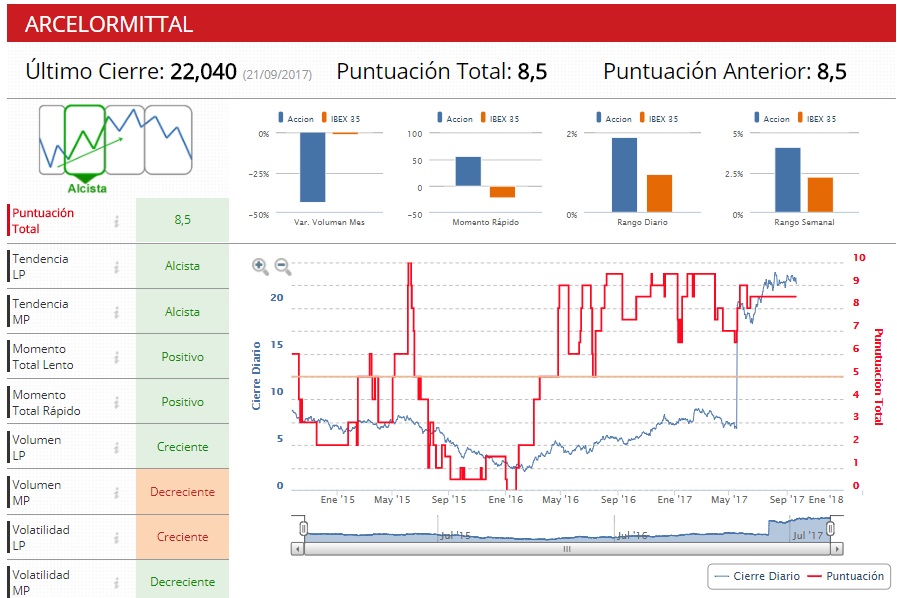Click the zoom in magnifier icon

click(x=260, y=267)
